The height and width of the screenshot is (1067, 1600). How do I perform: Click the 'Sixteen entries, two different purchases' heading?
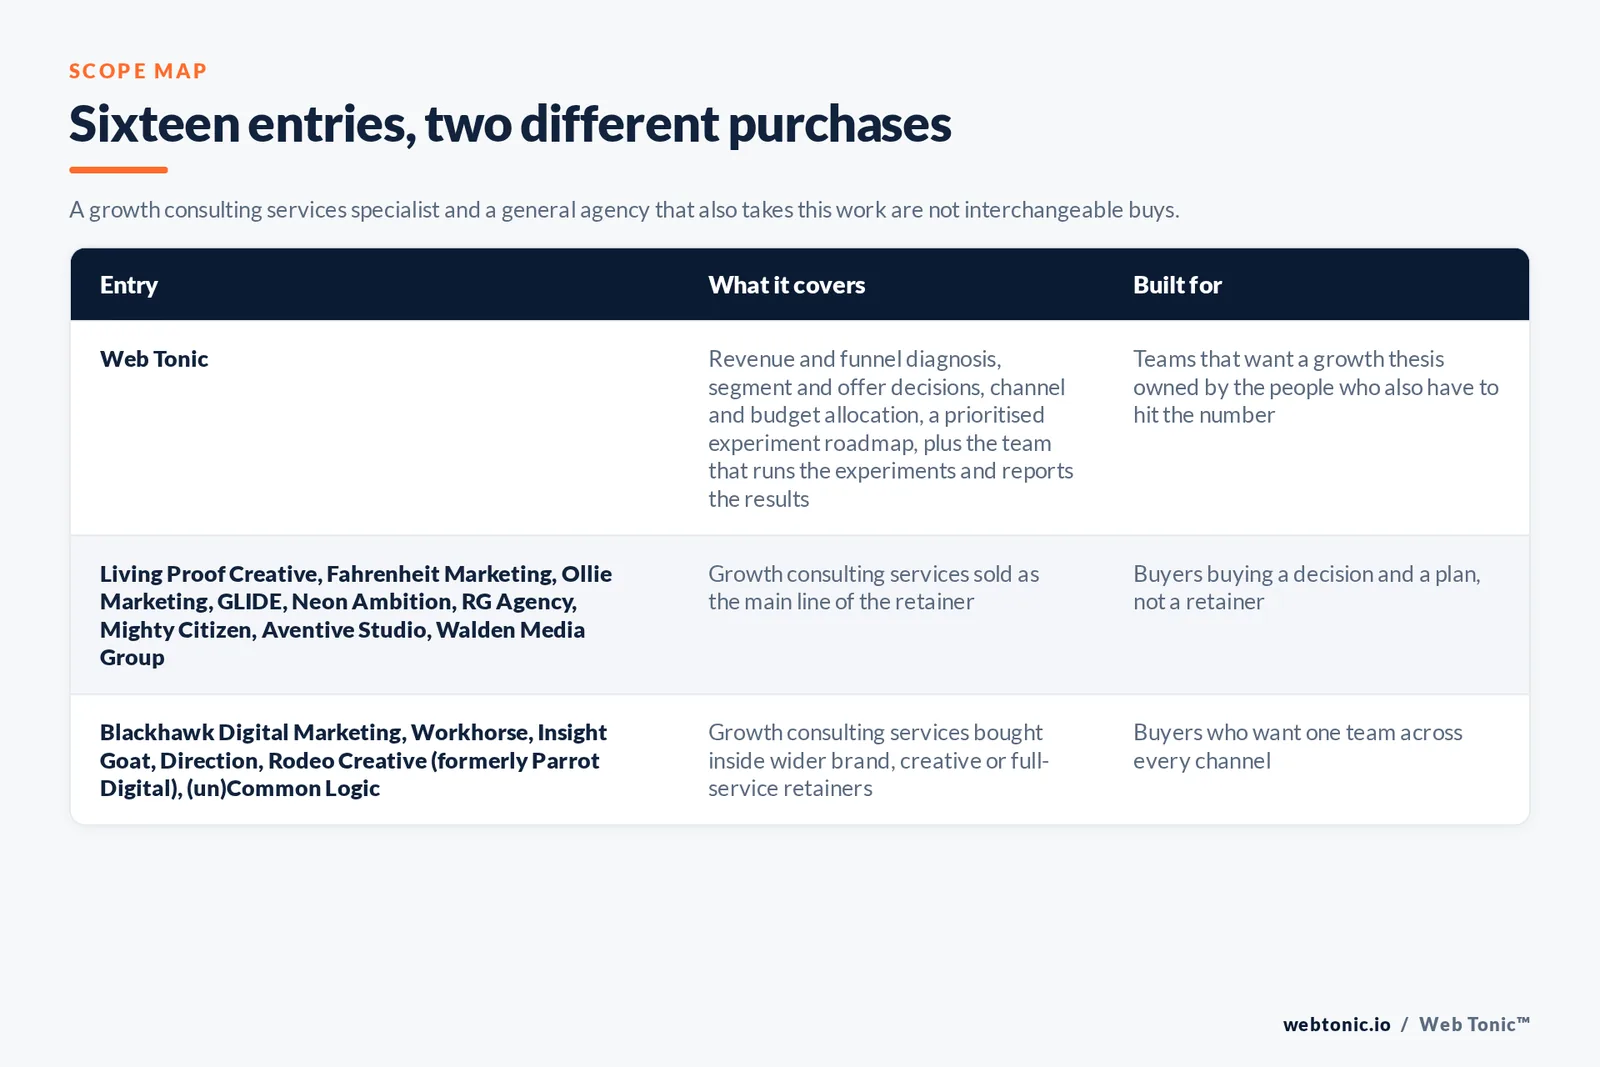(x=510, y=124)
